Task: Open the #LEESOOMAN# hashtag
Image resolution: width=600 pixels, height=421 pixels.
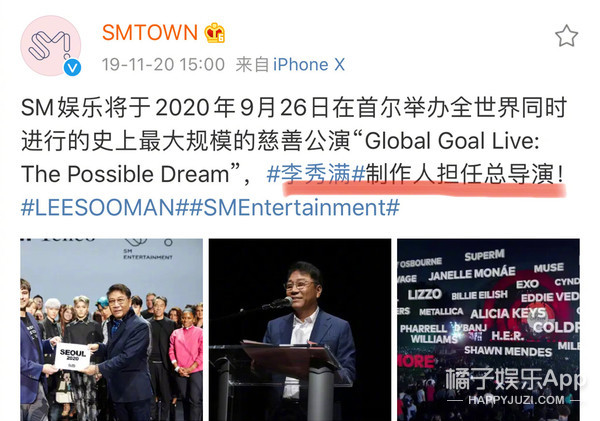Action: [x=104, y=207]
